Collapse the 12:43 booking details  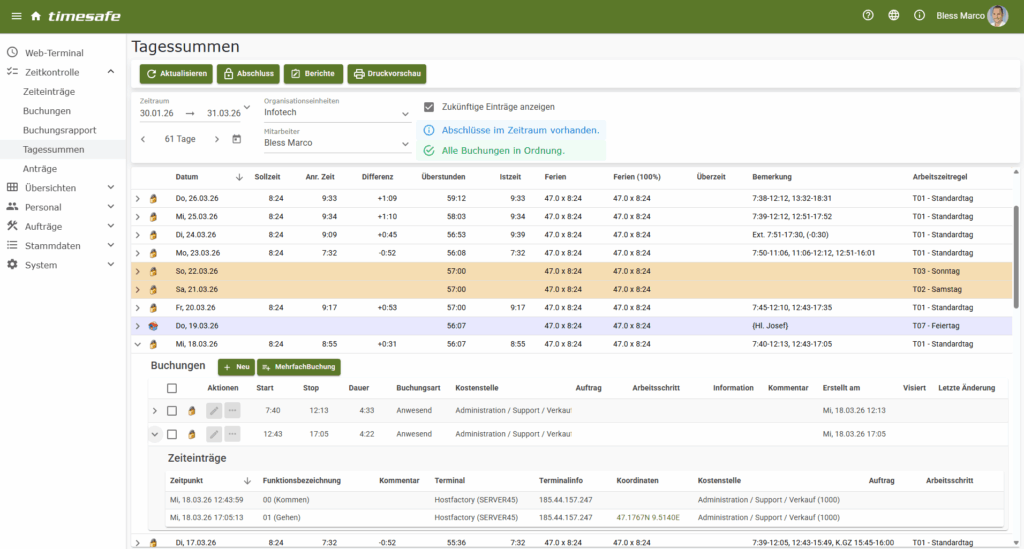(x=155, y=434)
